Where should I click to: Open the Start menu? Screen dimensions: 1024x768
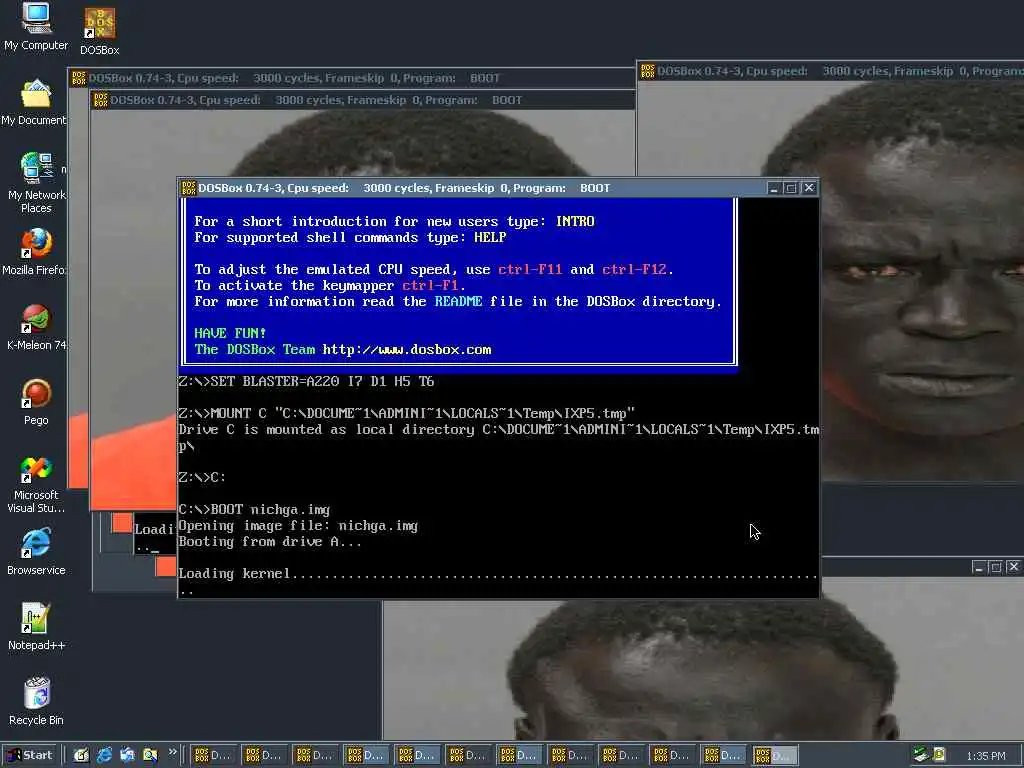pyautogui.click(x=29, y=755)
